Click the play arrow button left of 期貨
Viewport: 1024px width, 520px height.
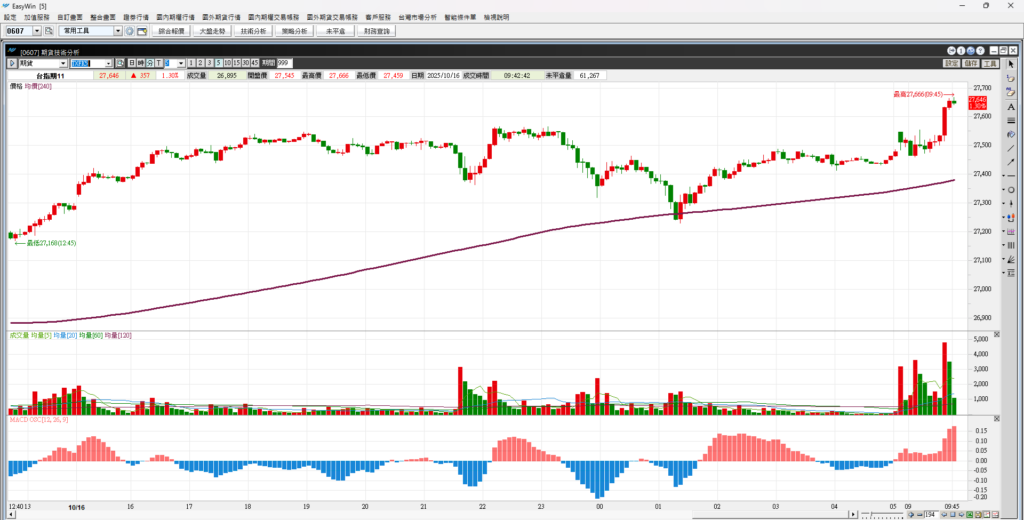point(12,63)
